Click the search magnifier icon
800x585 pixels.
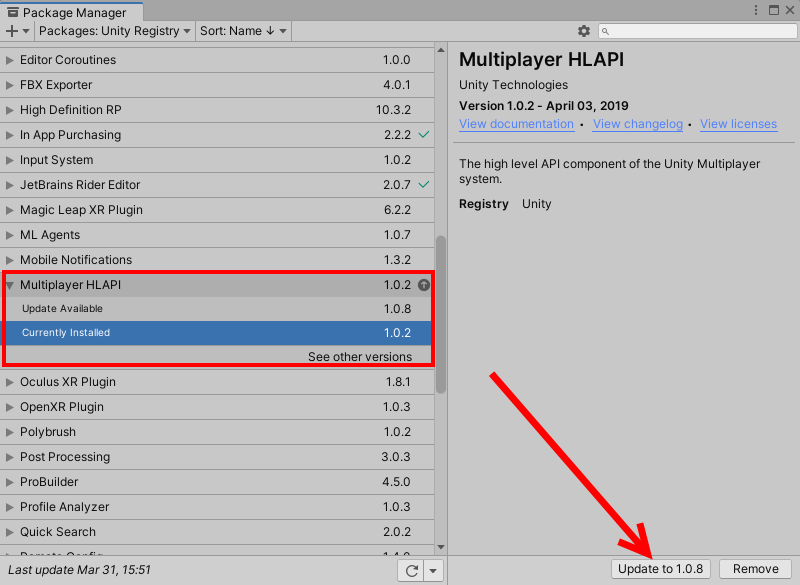605,32
